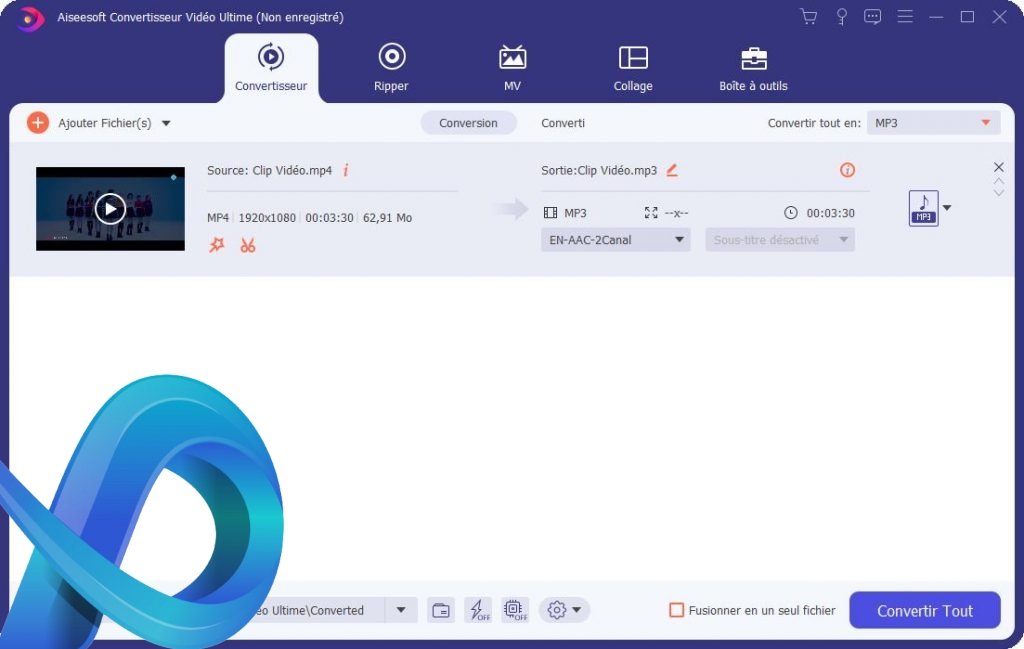Viewport: 1024px width, 649px height.
Task: Click the register key icon
Action: point(841,17)
